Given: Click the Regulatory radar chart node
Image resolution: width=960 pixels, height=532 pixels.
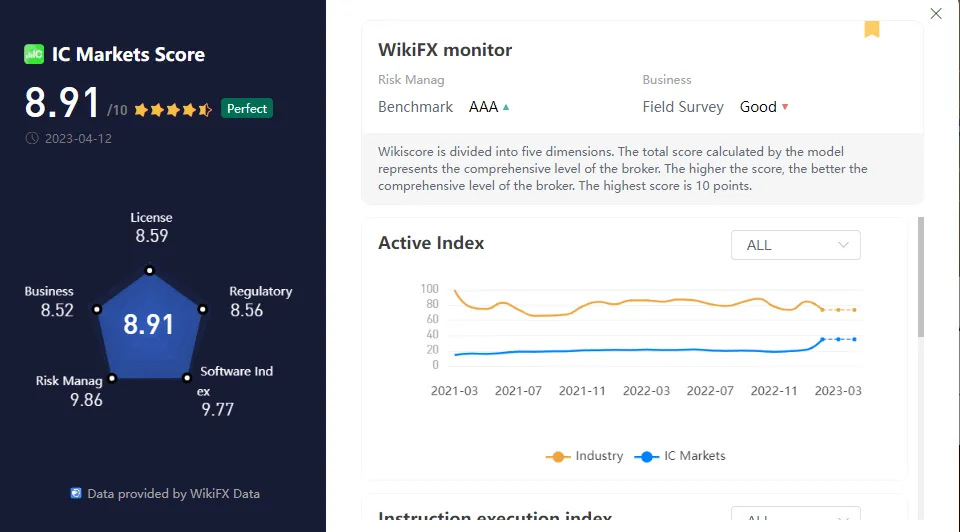Looking at the screenshot, I should [x=203, y=309].
